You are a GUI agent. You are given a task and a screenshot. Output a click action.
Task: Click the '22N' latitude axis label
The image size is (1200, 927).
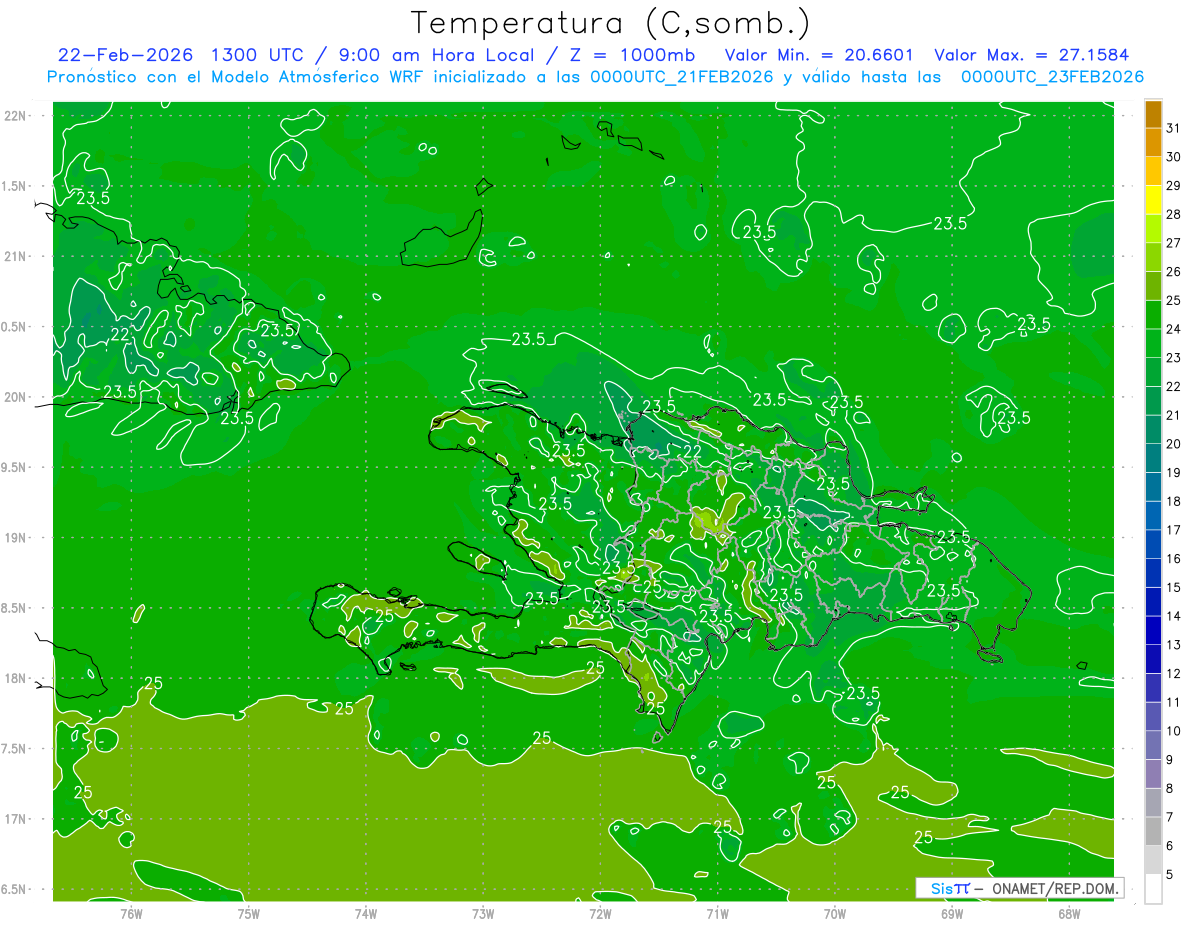click(15, 116)
